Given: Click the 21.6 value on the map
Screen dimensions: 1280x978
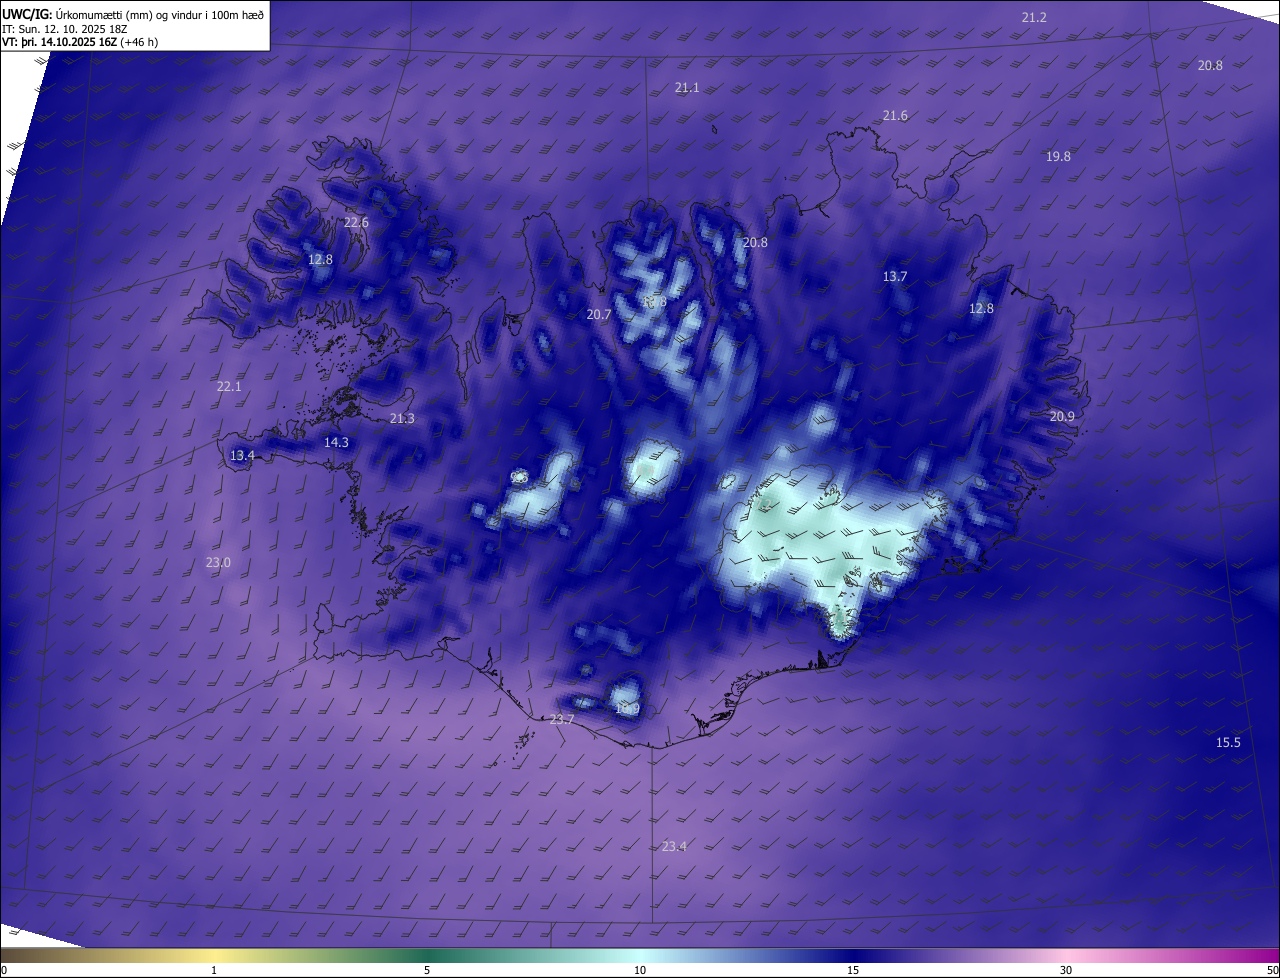Looking at the screenshot, I should [x=895, y=116].
